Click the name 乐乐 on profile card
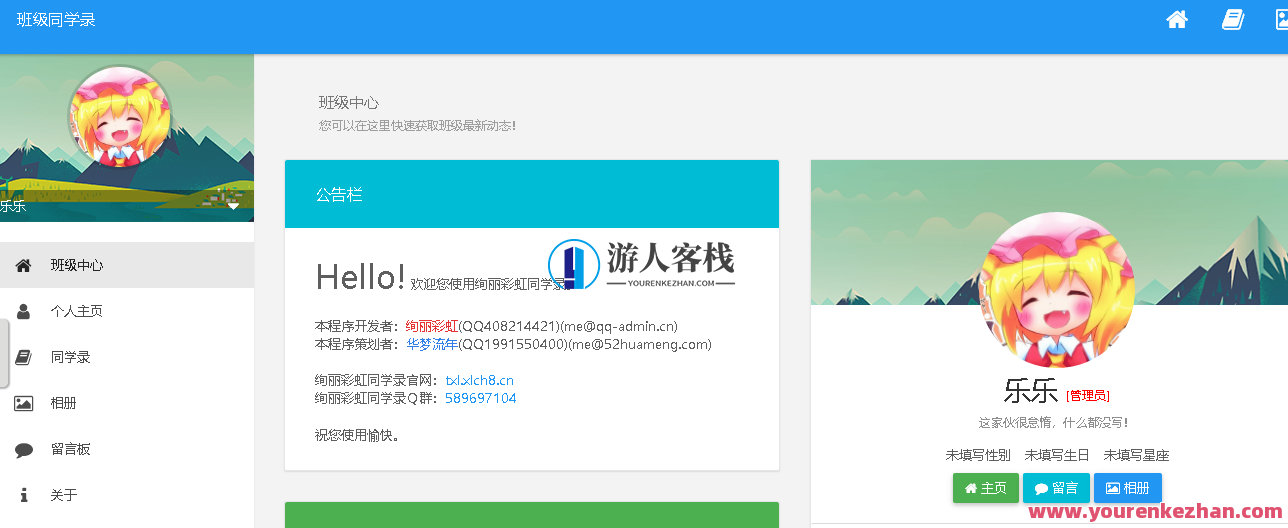1288x528 pixels. [1031, 390]
